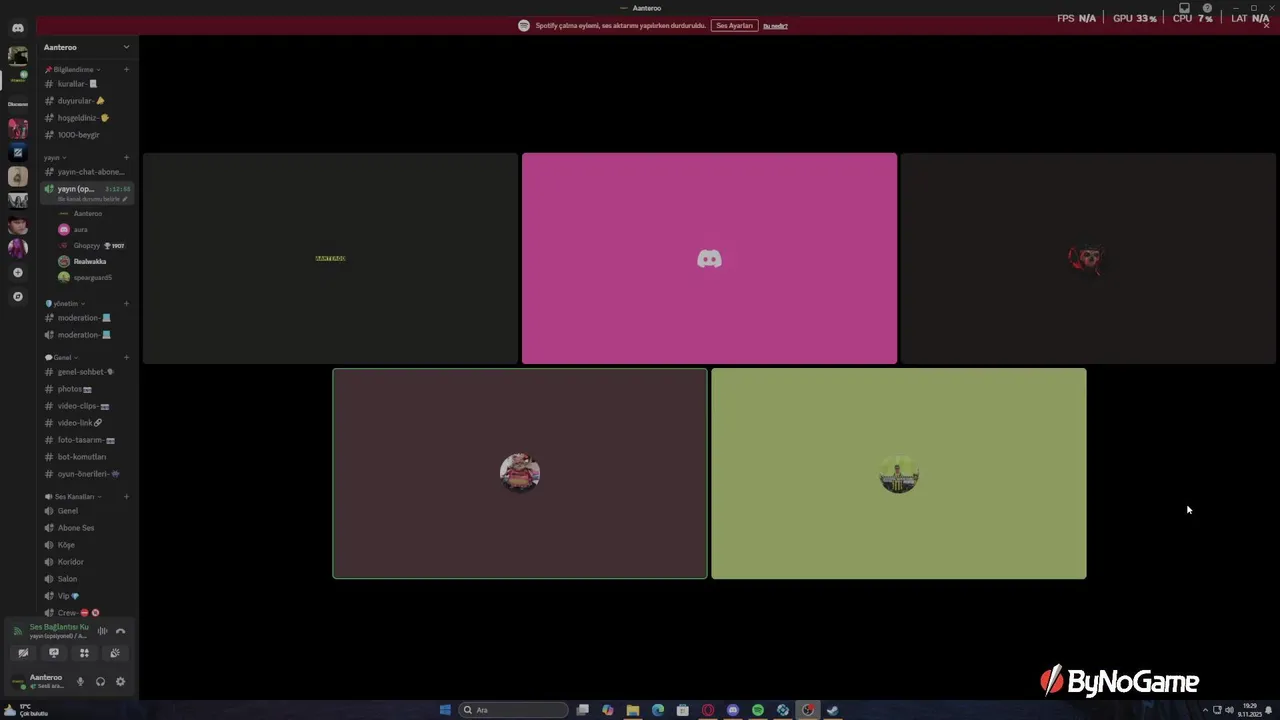This screenshot has width=1280, height=720.
Task: Add channel to yayın category
Action: pyautogui.click(x=126, y=157)
